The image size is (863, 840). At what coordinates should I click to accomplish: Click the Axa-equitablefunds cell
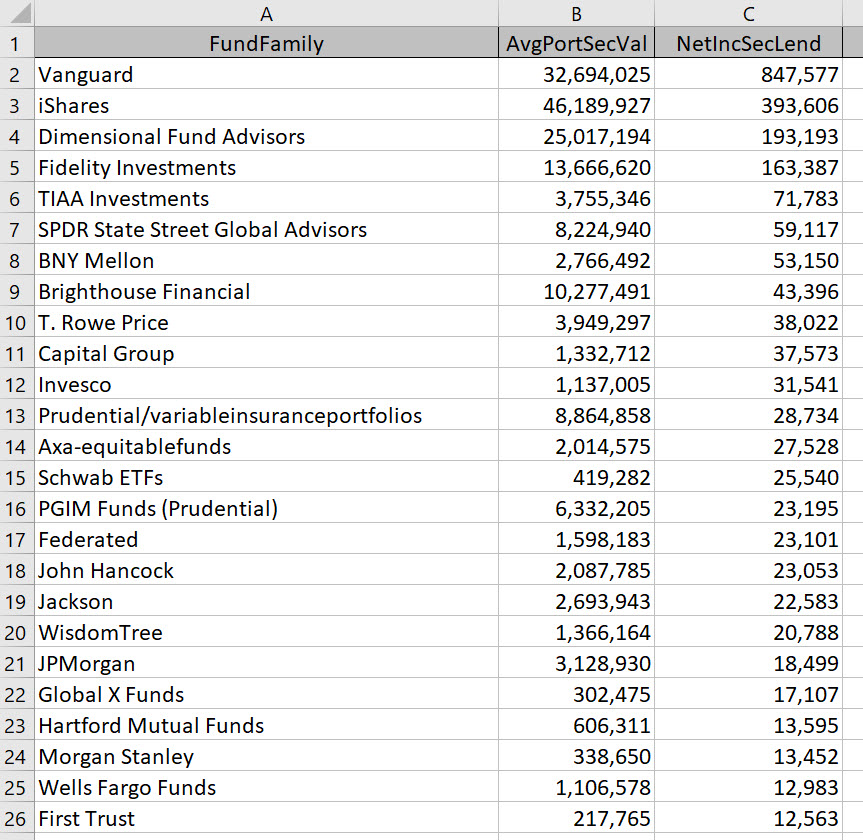[x=266, y=446]
